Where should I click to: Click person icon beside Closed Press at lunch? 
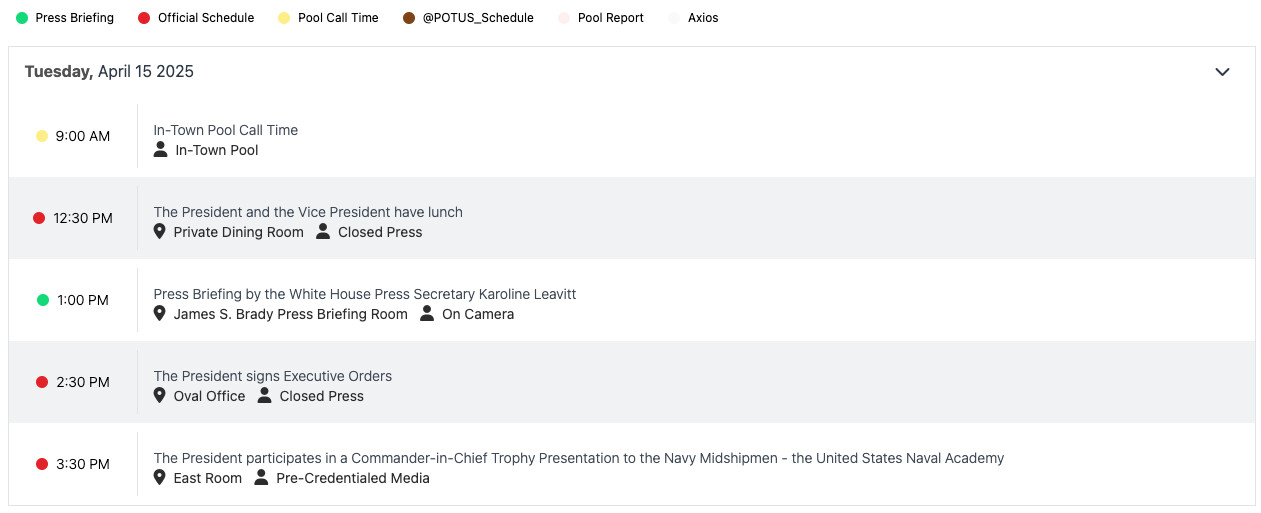(x=323, y=232)
